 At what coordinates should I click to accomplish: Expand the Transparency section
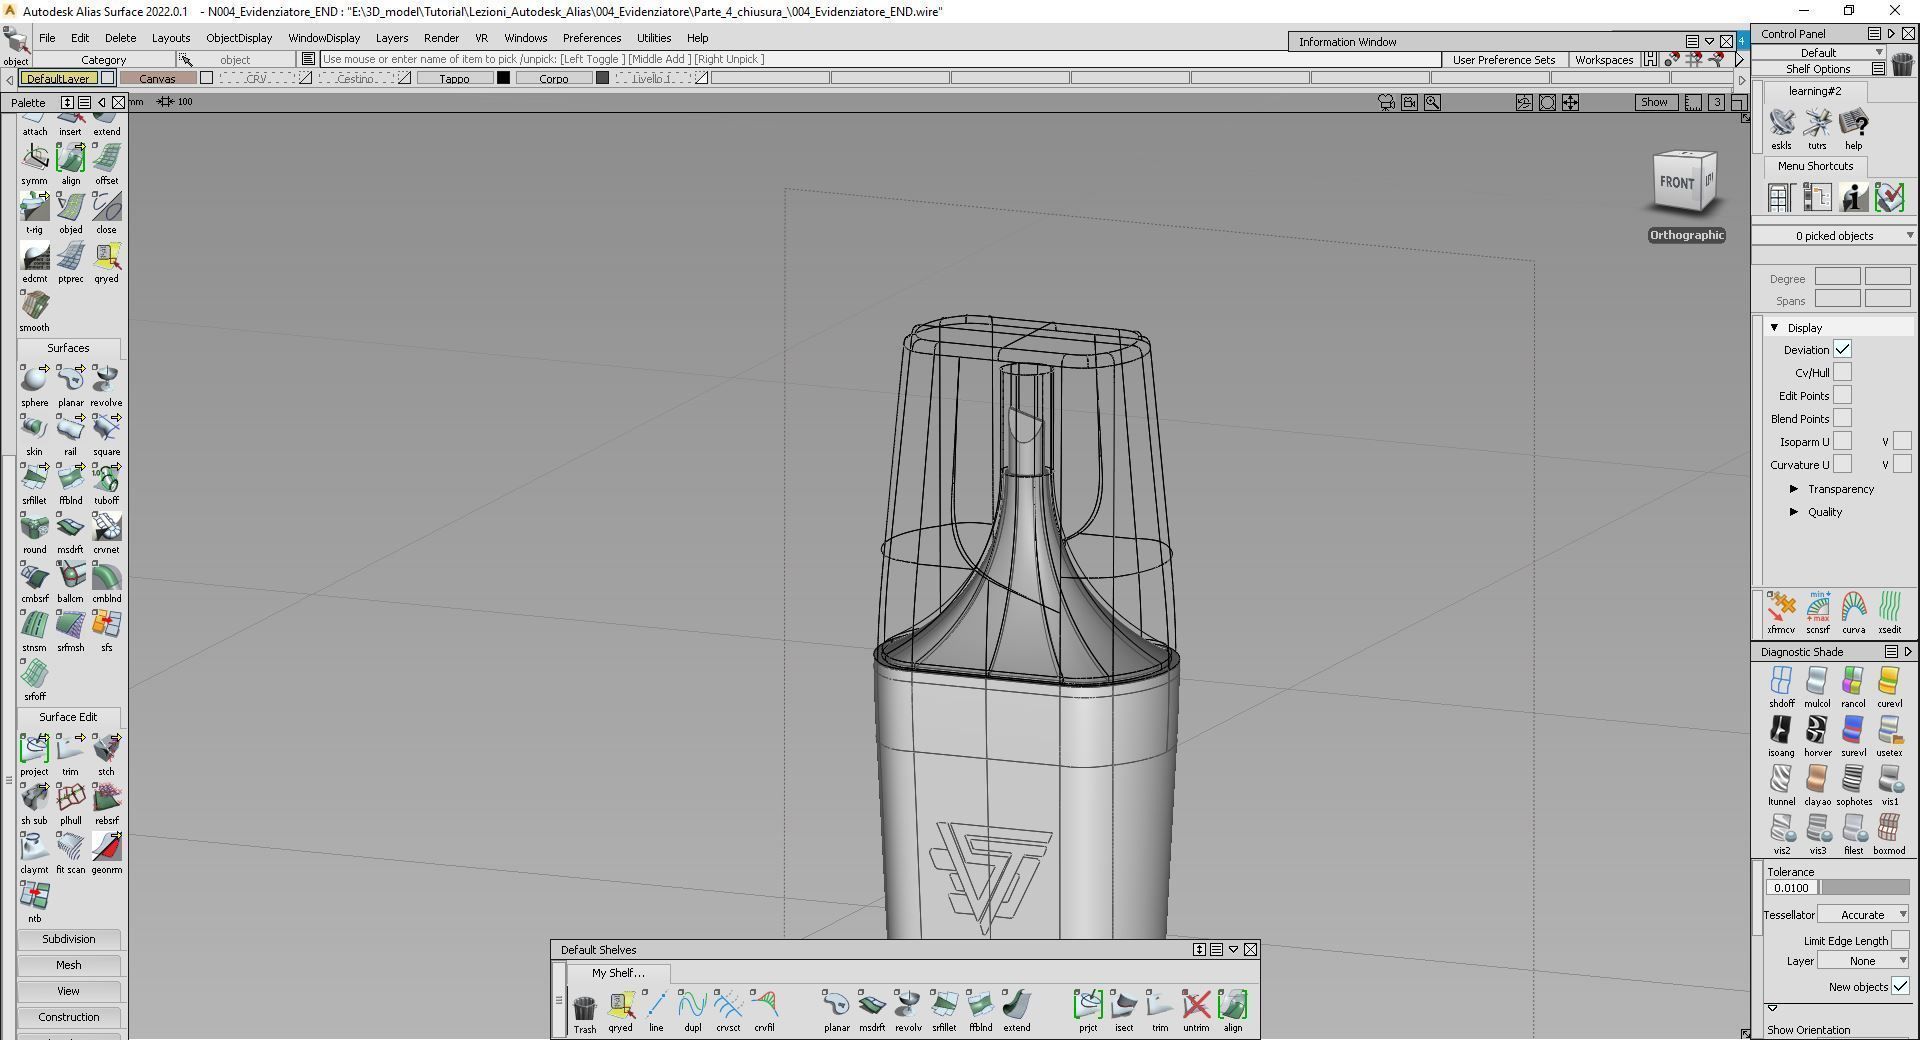pyautogui.click(x=1794, y=489)
